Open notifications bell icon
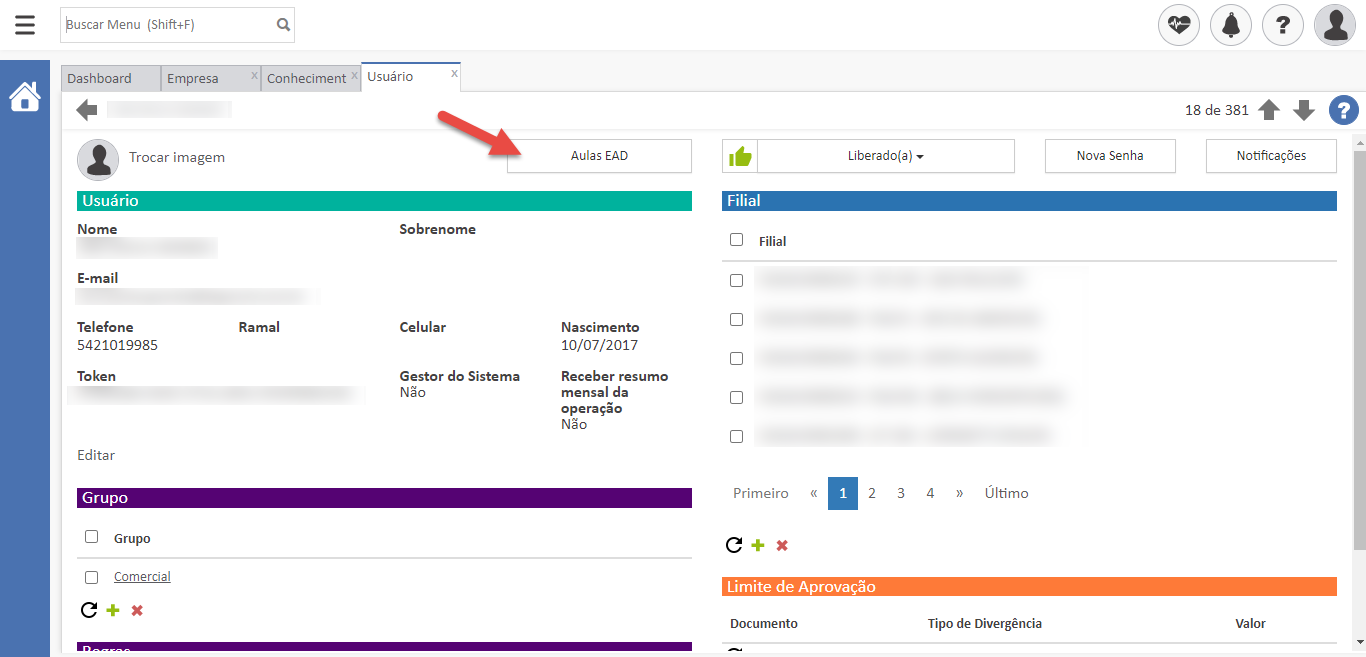1366x657 pixels. [1231, 25]
